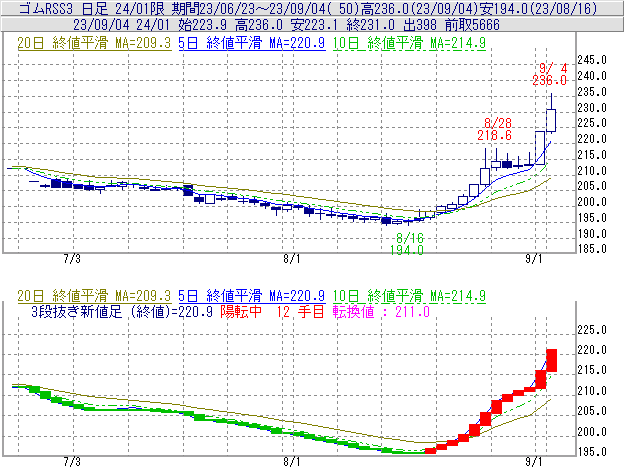Viewport: 624px width, 475px height.
Task: Click the 陽転中 status text
Action: tap(241, 311)
